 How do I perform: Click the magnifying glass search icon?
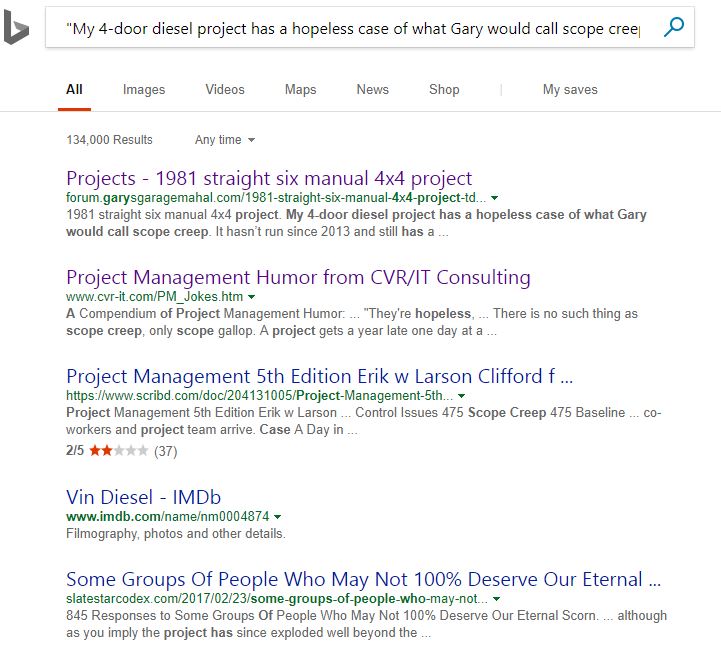click(x=674, y=28)
